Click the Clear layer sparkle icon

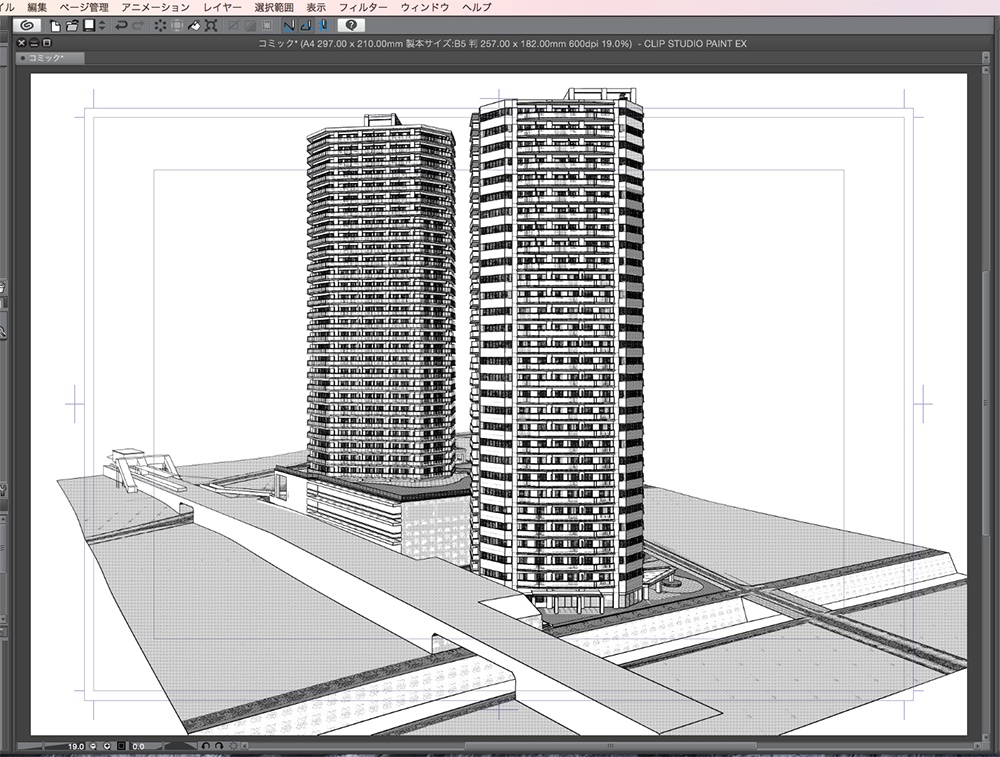(160, 24)
